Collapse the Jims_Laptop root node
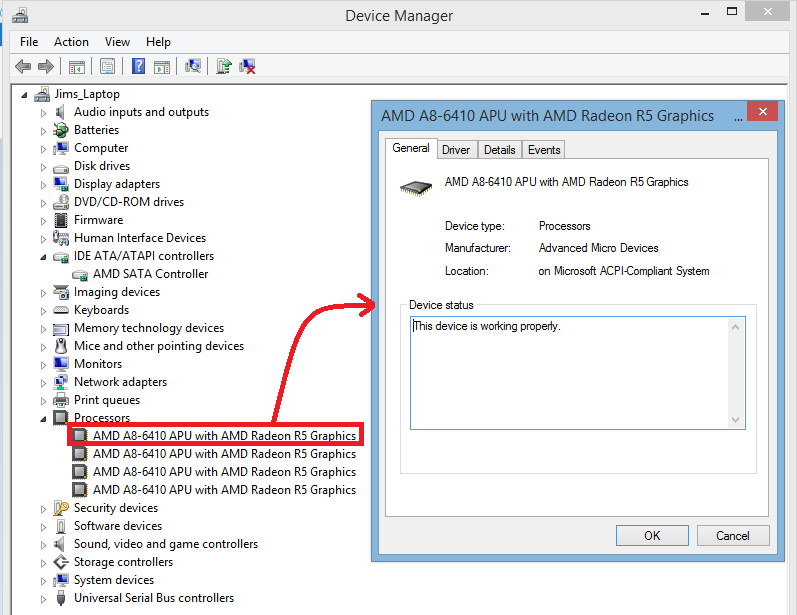This screenshot has height=615, width=797. click(24, 95)
